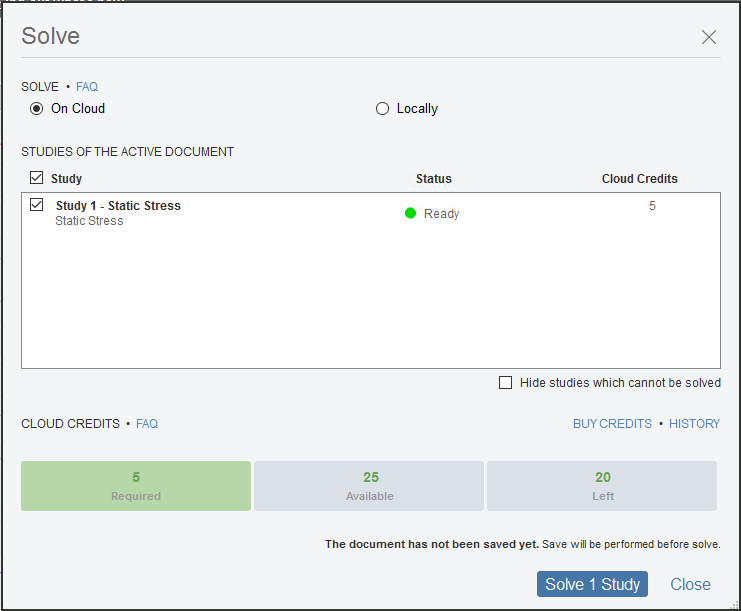
Task: Click the Close text button
Action: coord(690,585)
